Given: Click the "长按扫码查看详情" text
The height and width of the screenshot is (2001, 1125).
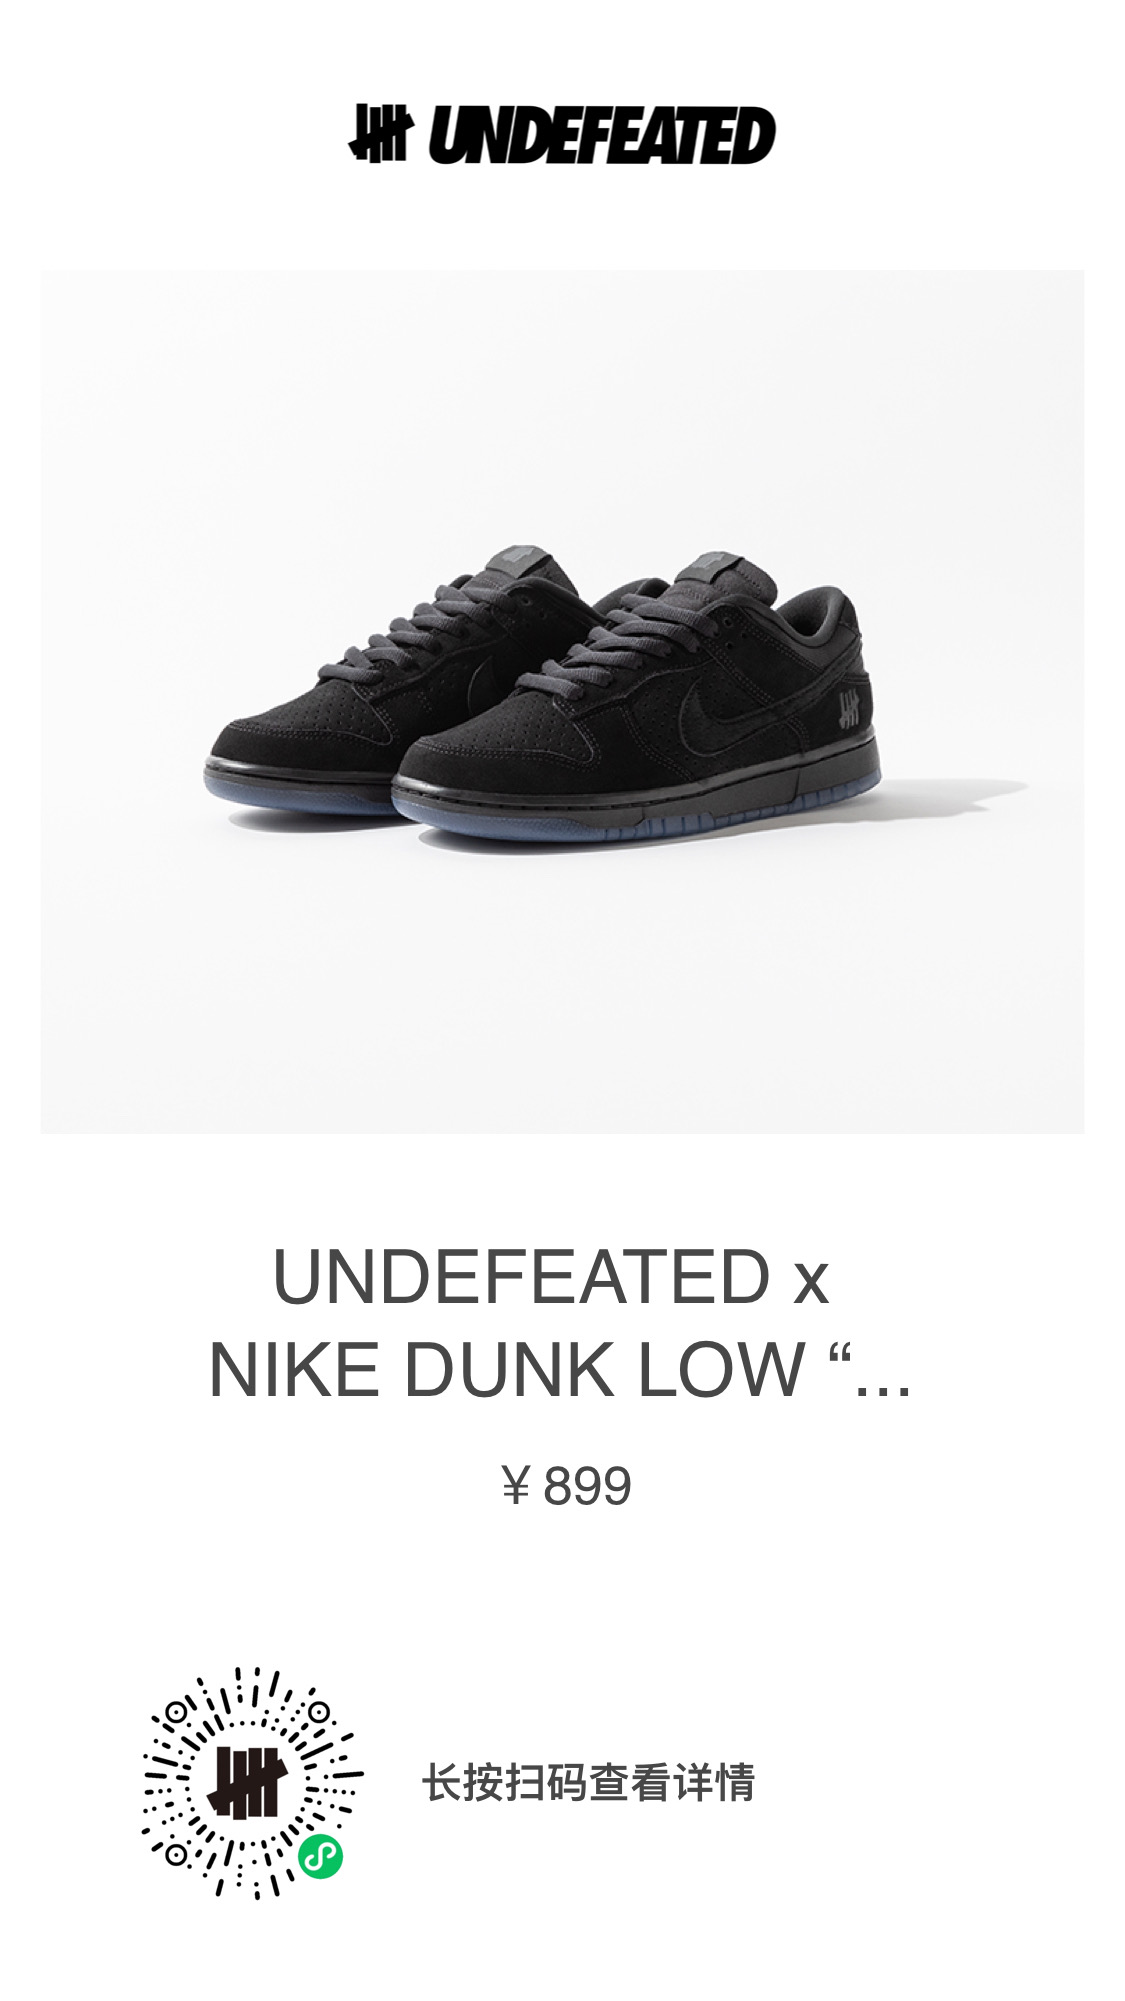Looking at the screenshot, I should click(x=588, y=1783).
